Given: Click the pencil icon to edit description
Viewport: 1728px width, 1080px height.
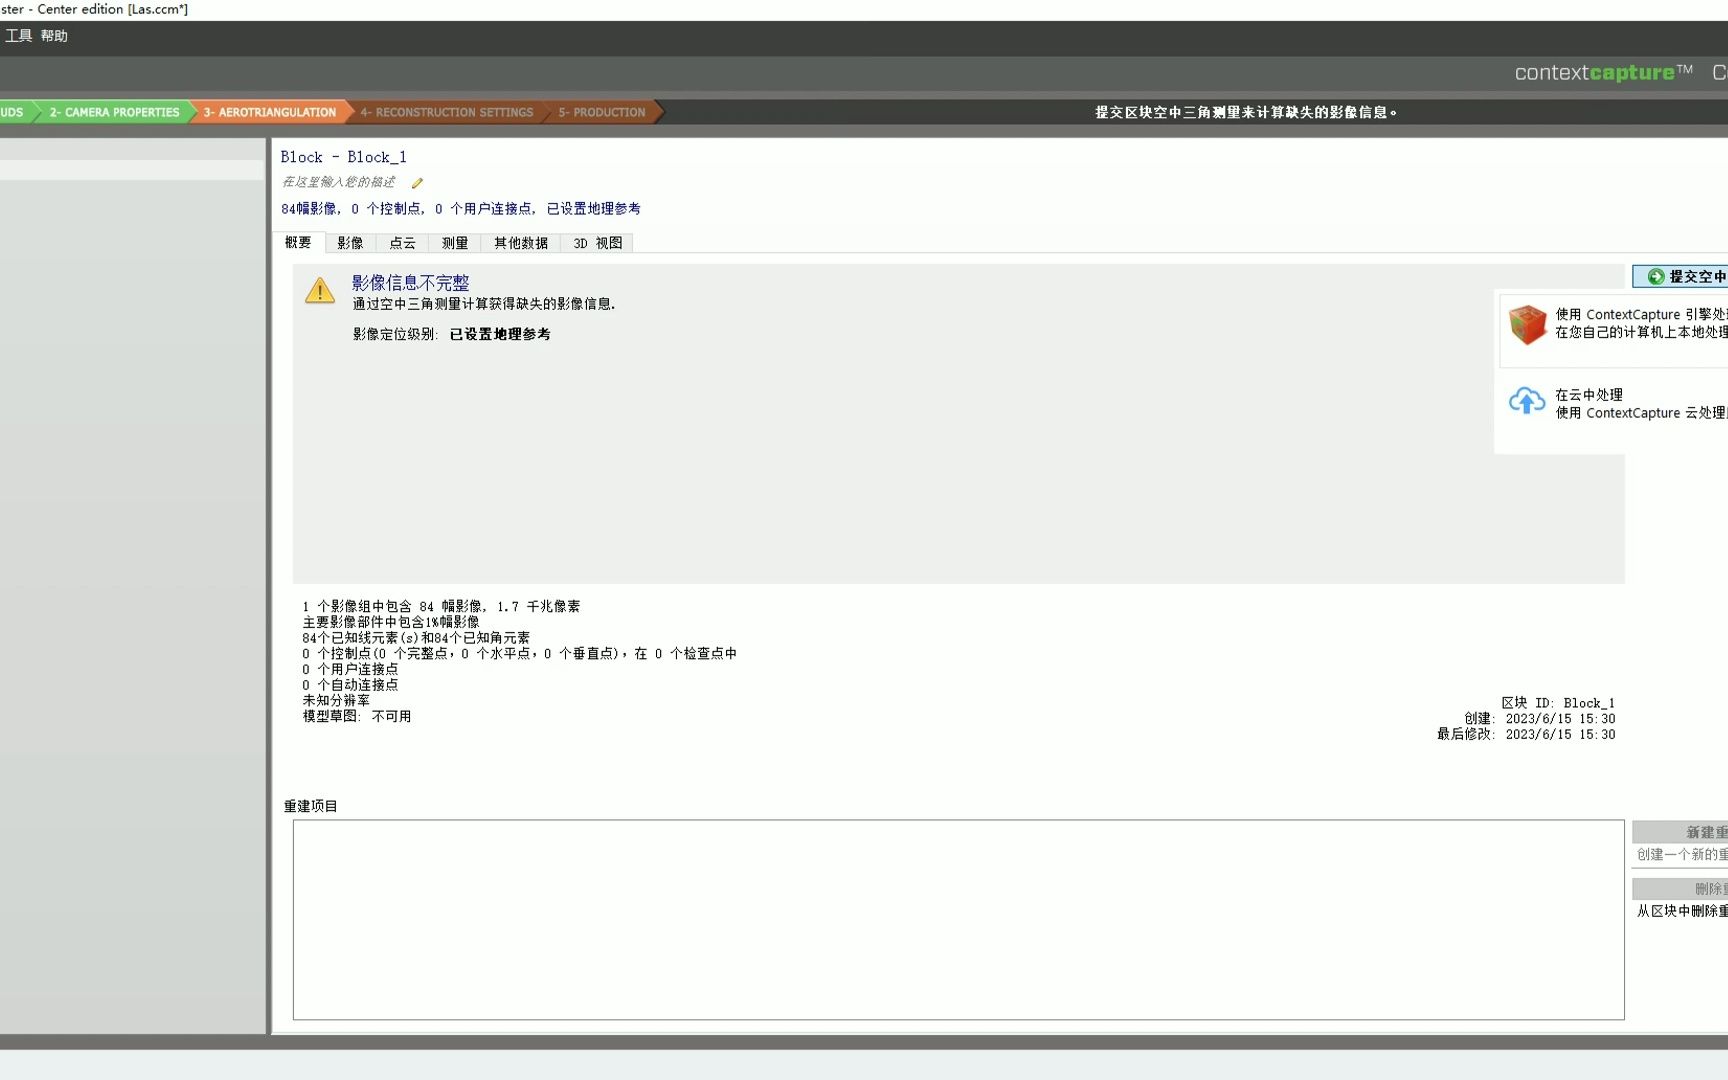Looking at the screenshot, I should (x=417, y=183).
